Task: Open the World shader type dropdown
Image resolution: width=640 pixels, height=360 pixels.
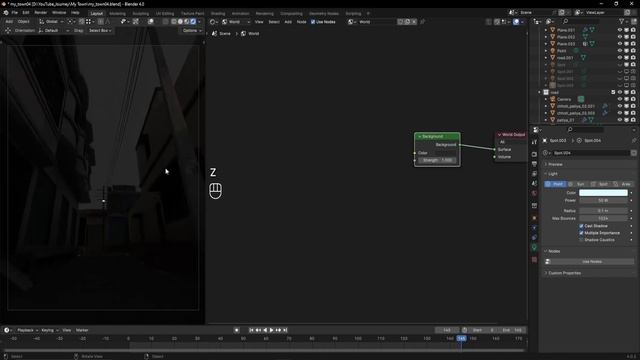Action: (236, 22)
